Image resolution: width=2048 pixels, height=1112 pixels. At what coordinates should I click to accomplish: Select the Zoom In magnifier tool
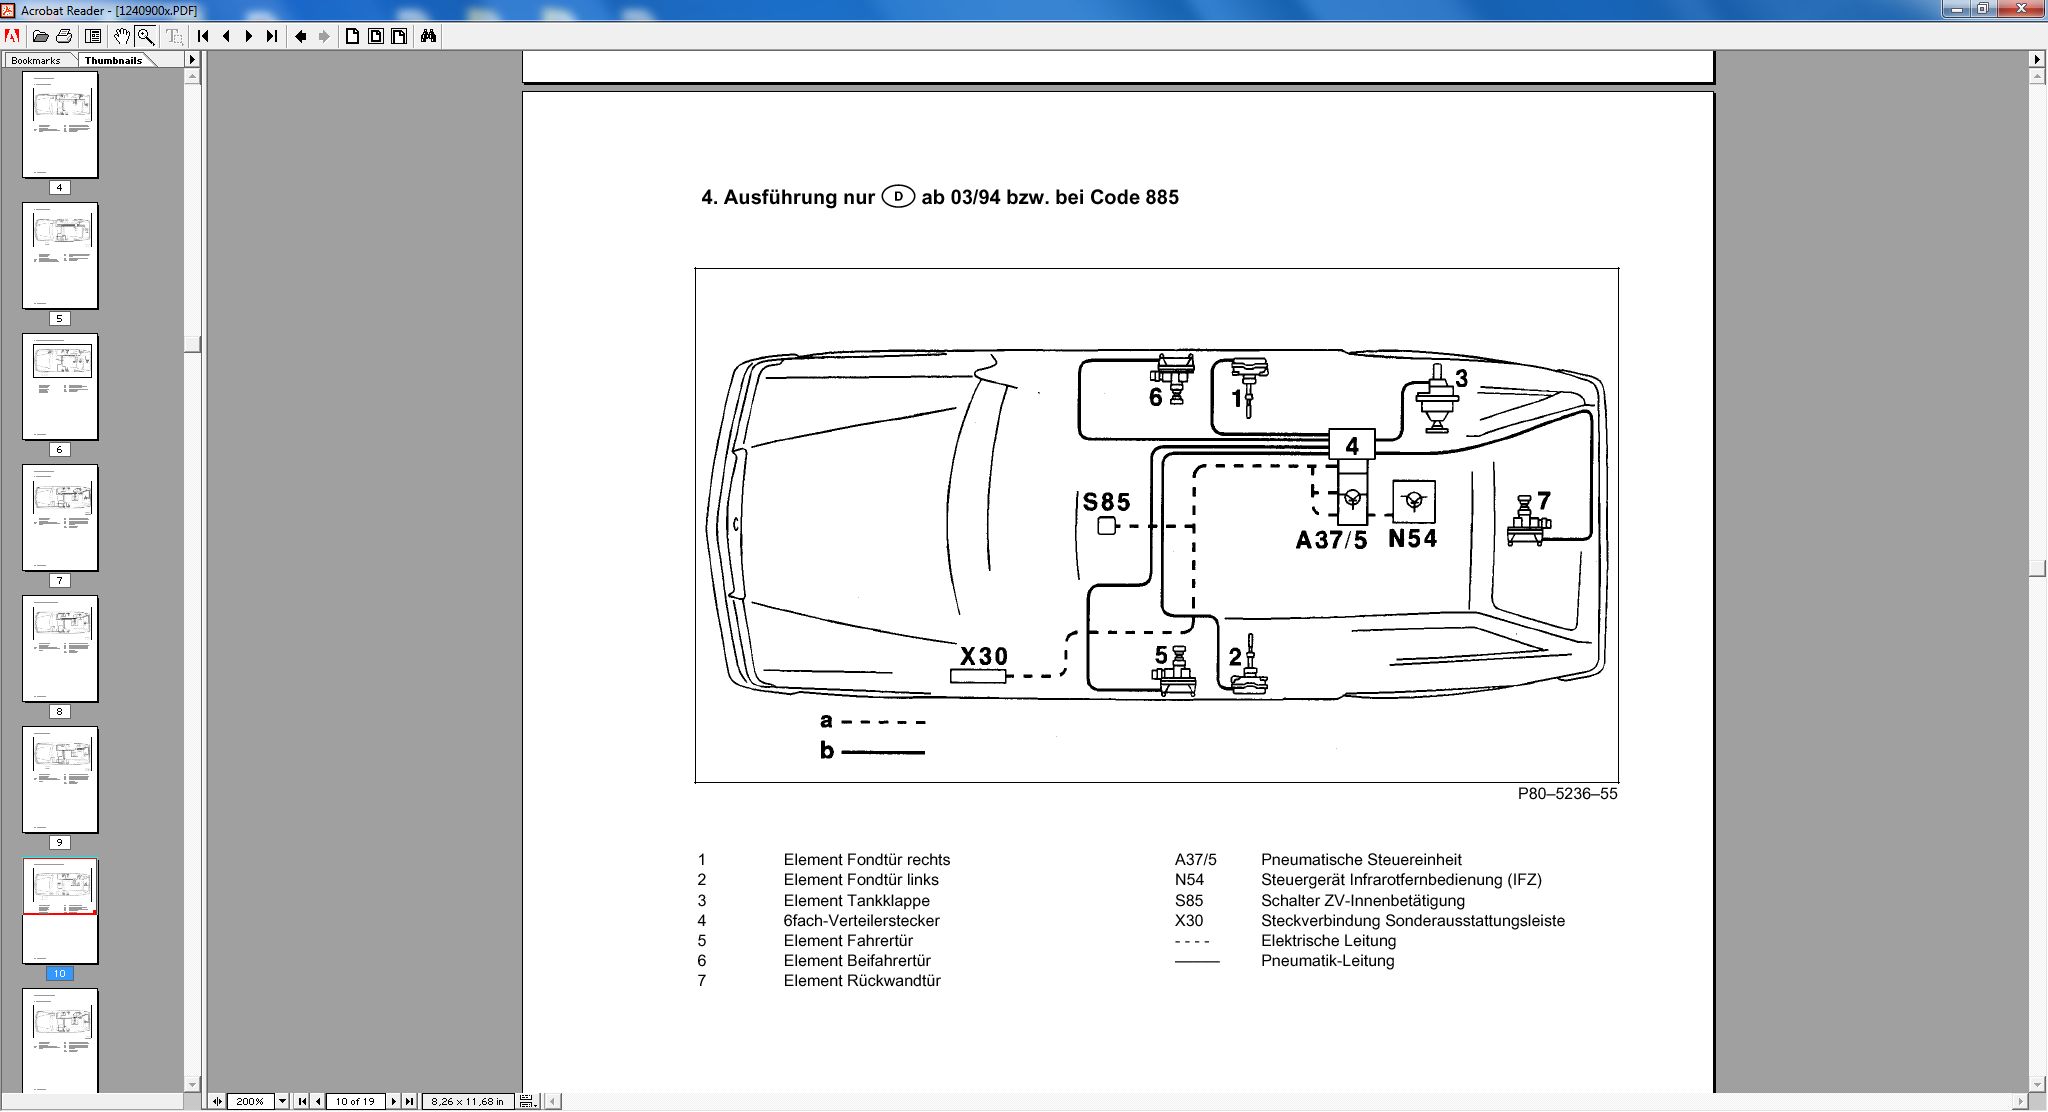(146, 36)
